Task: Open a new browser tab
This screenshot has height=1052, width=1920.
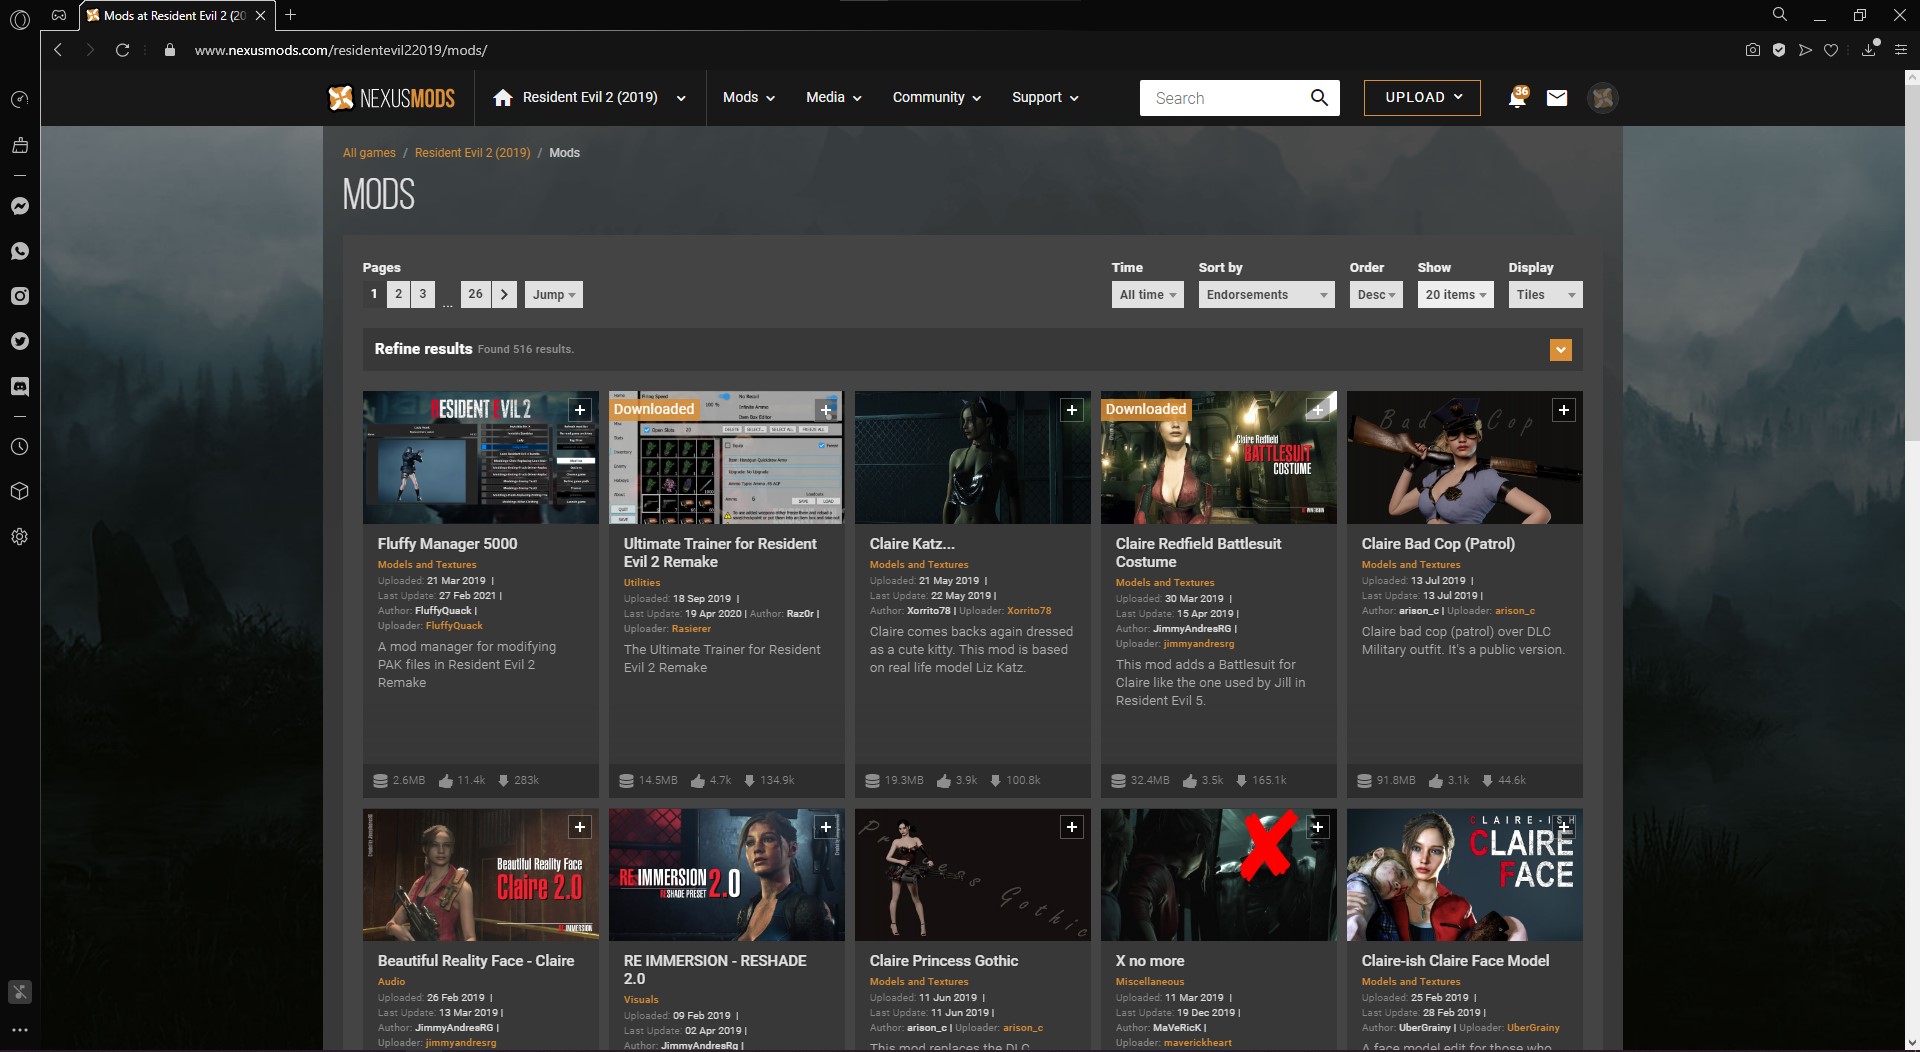Action: click(290, 15)
